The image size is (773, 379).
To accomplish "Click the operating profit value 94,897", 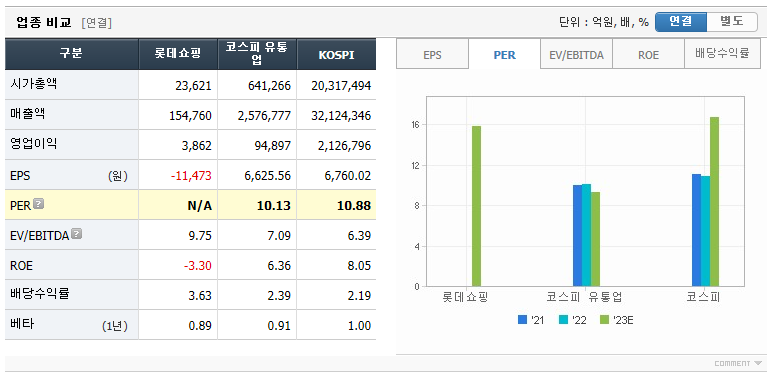I will pyautogui.click(x=273, y=146).
